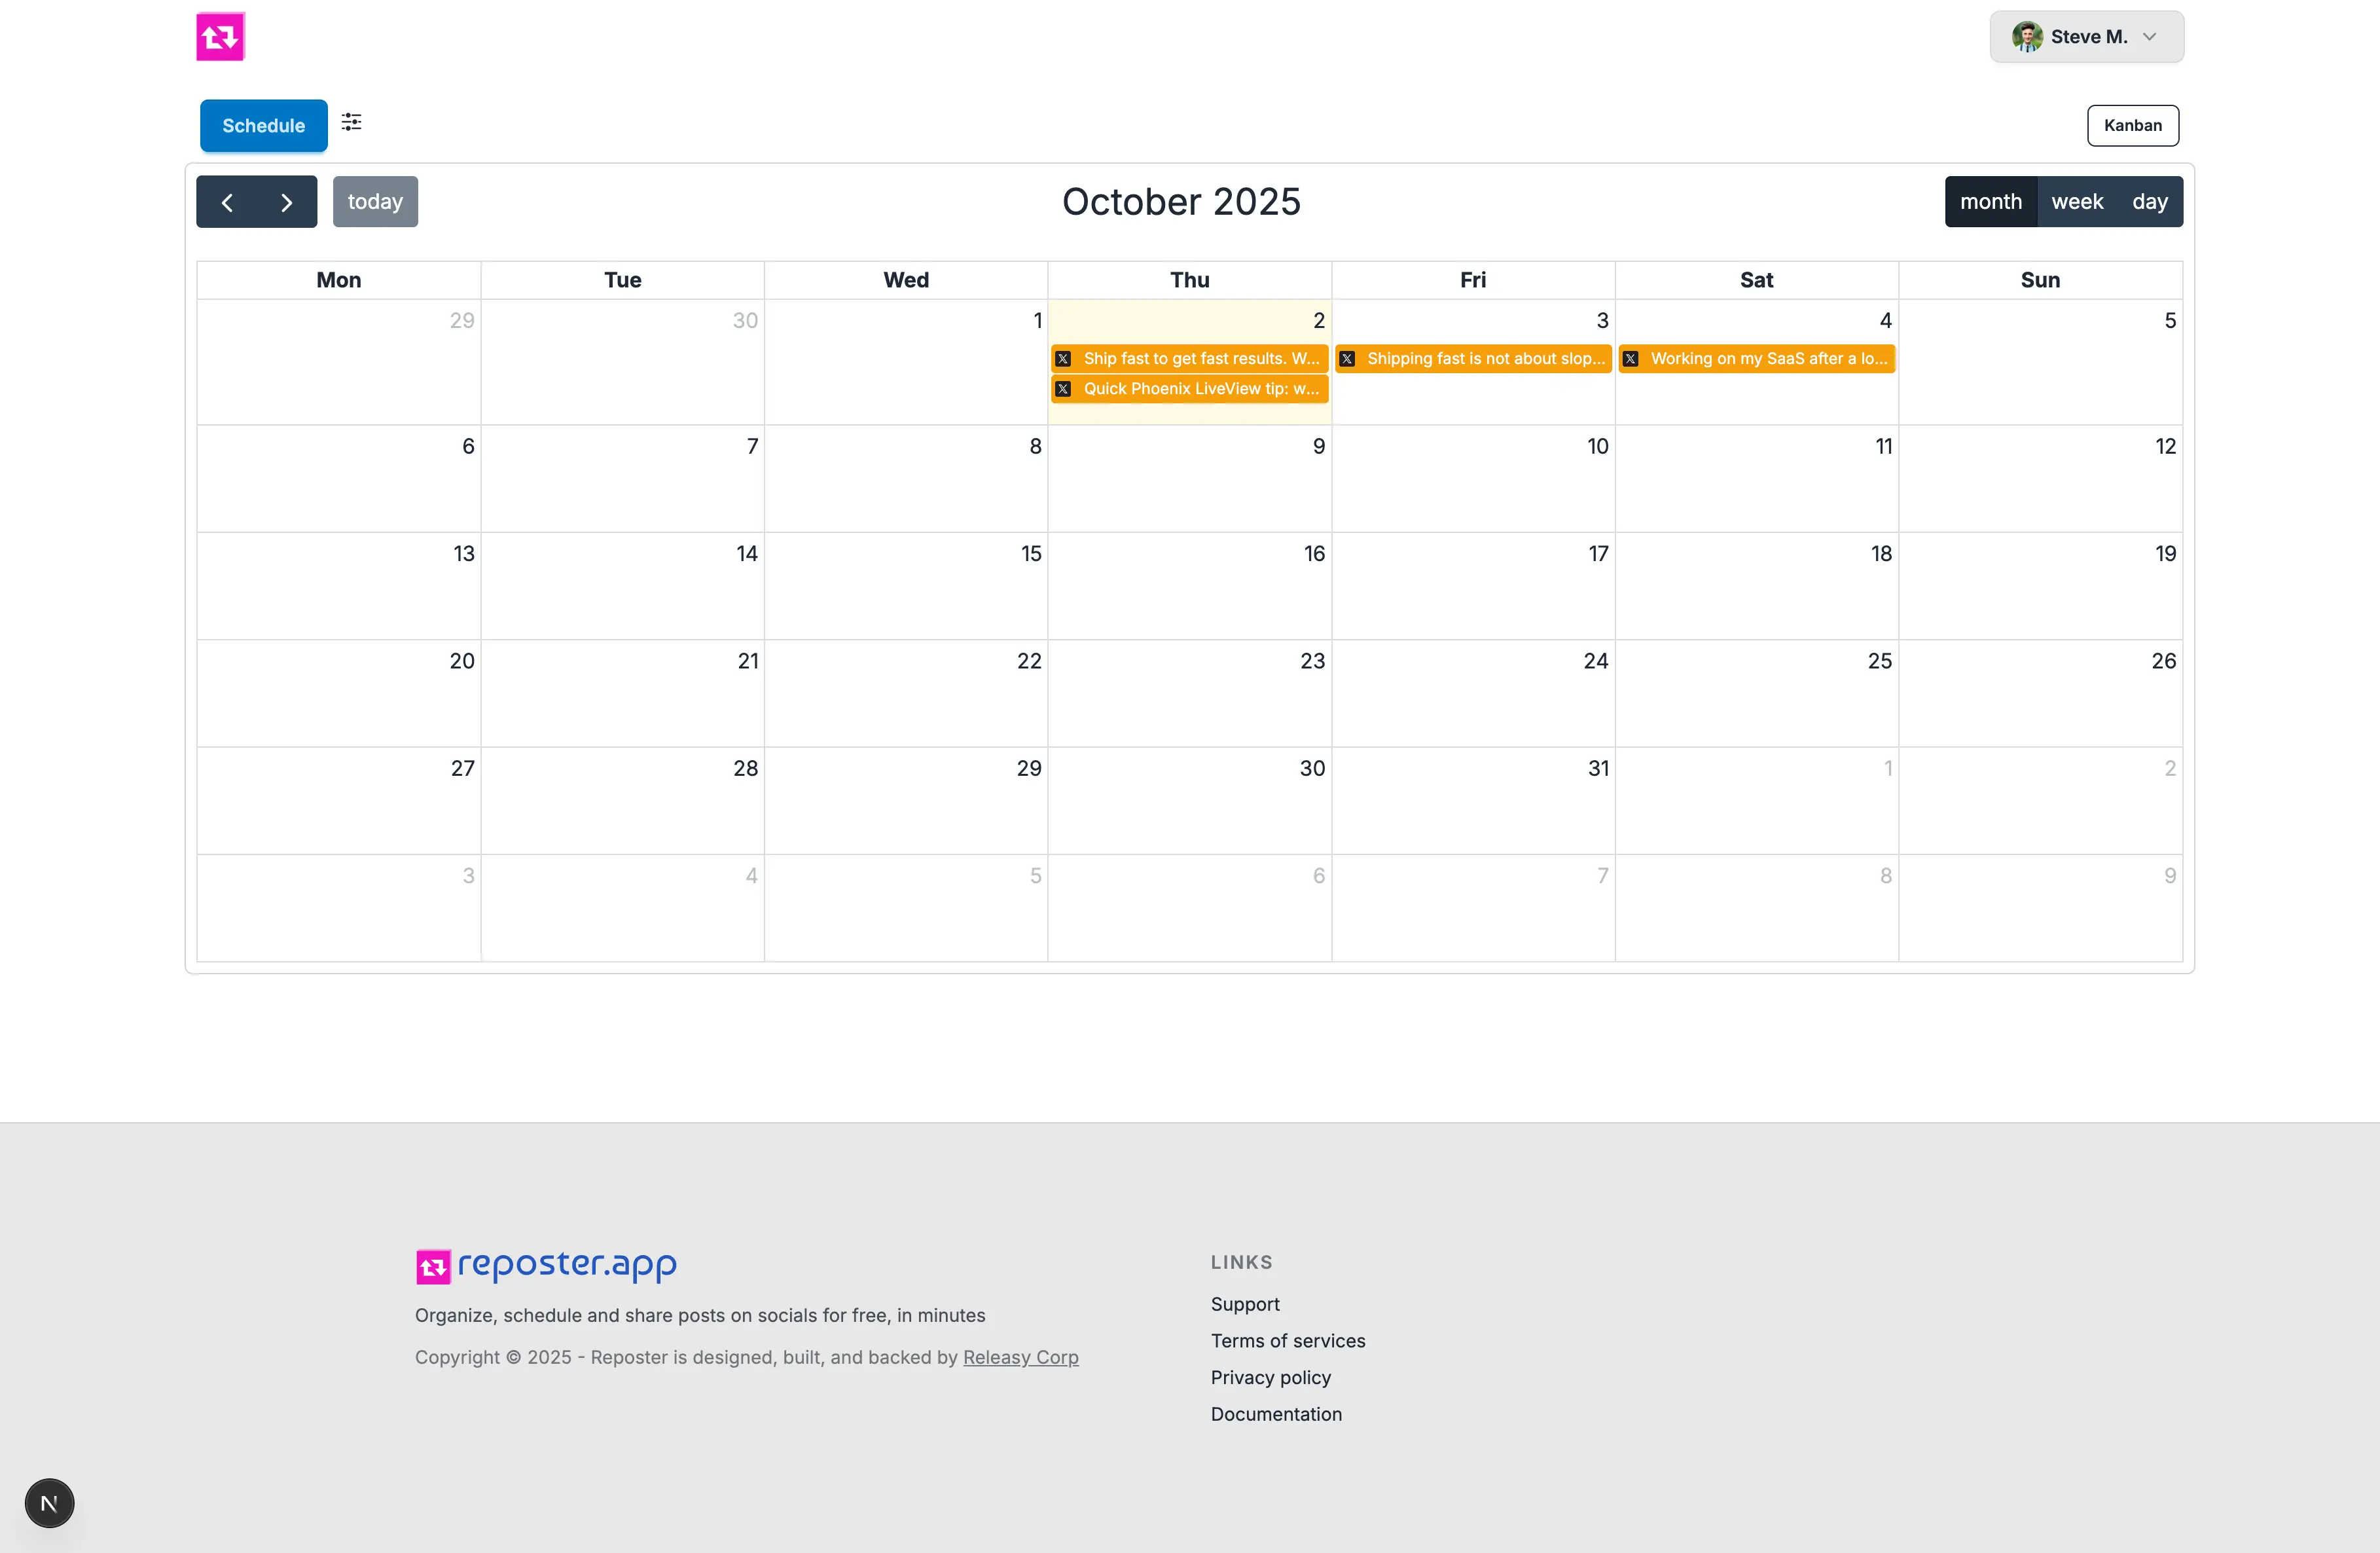Viewport: 2380px width, 1553px height.
Task: Go to previous month with left arrow
Action: (x=227, y=202)
